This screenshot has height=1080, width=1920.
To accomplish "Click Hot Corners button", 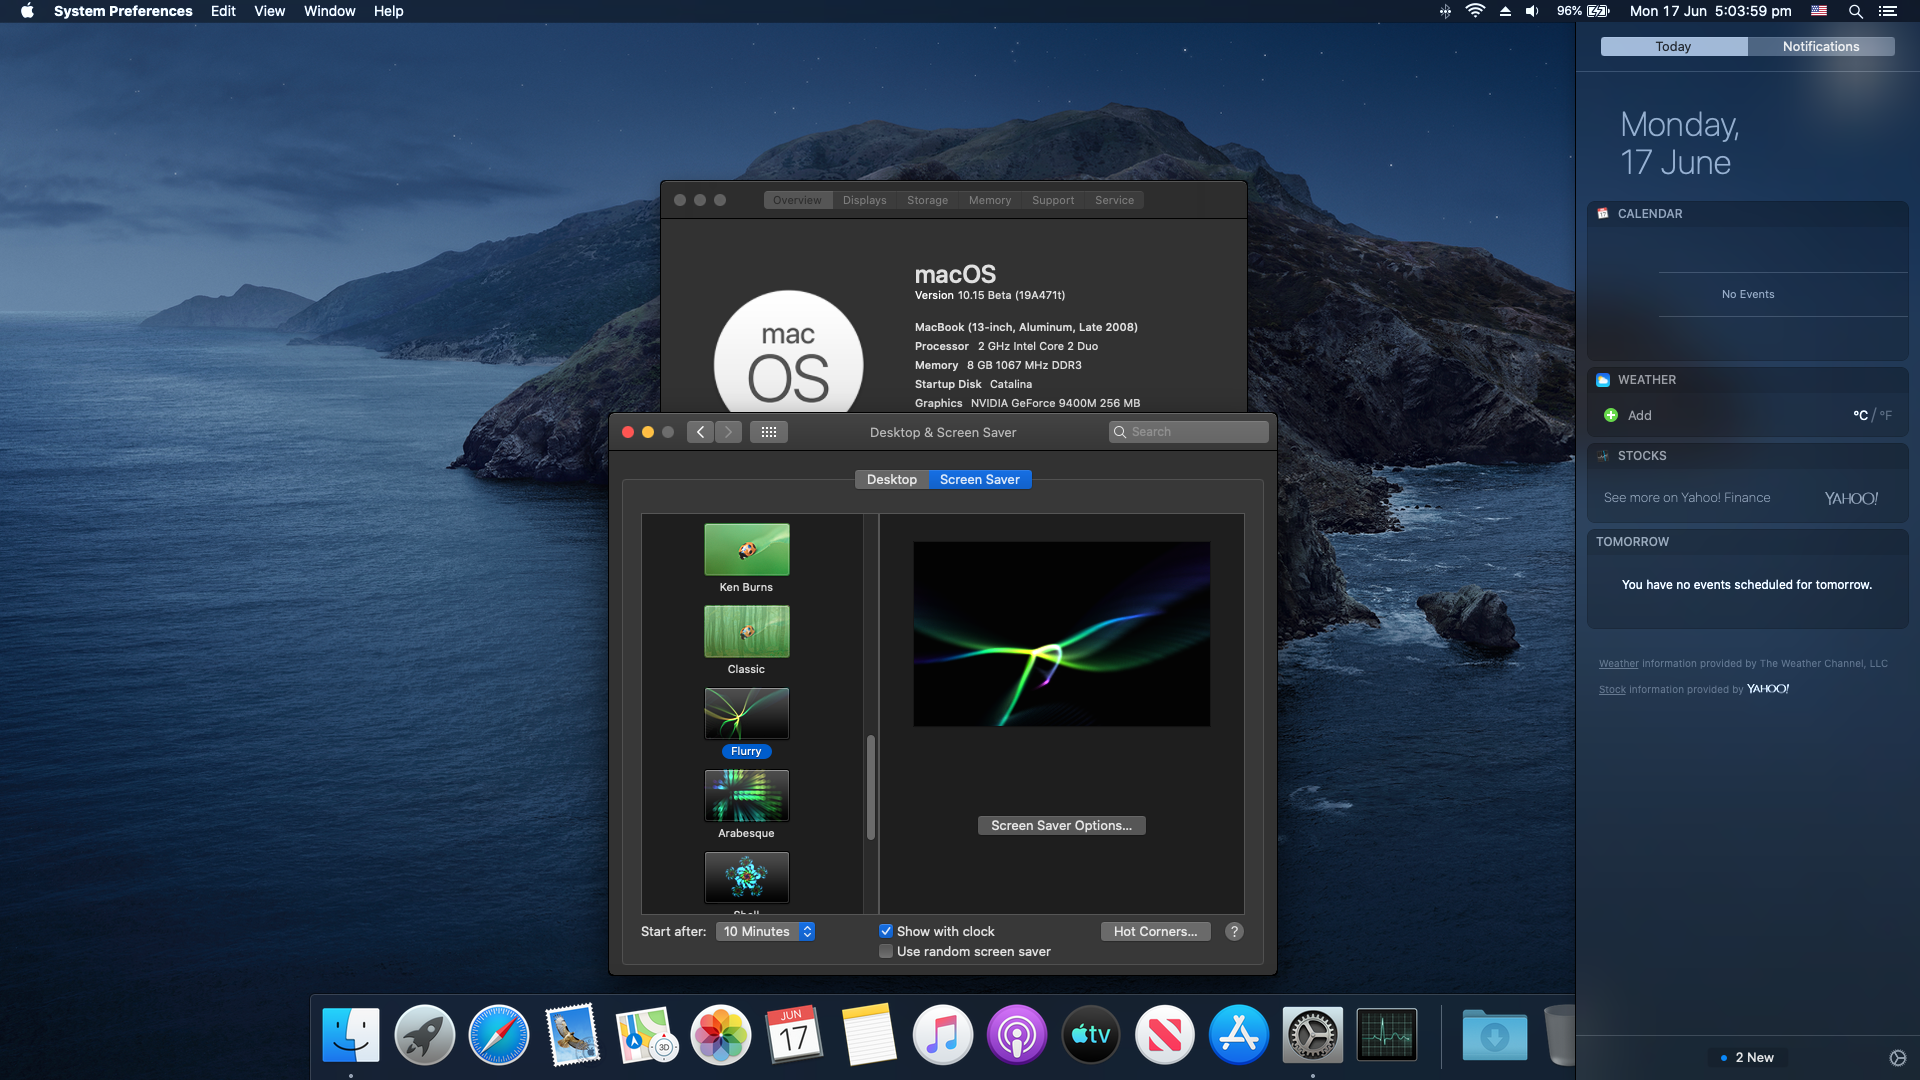I will pyautogui.click(x=1155, y=931).
